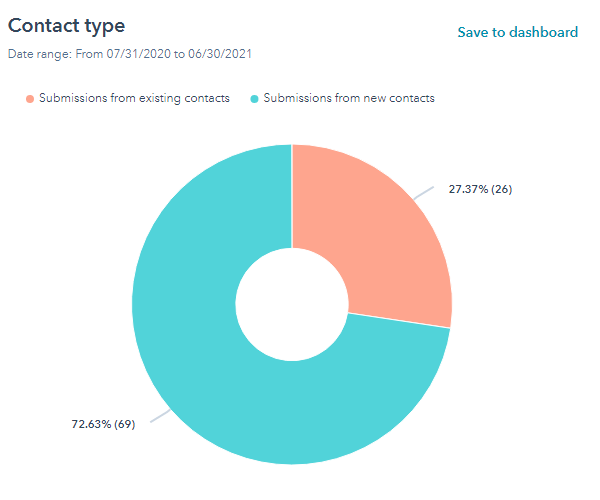Click the leader line beside the 27.37% label
The width and height of the screenshot is (600, 500).
(x=425, y=189)
